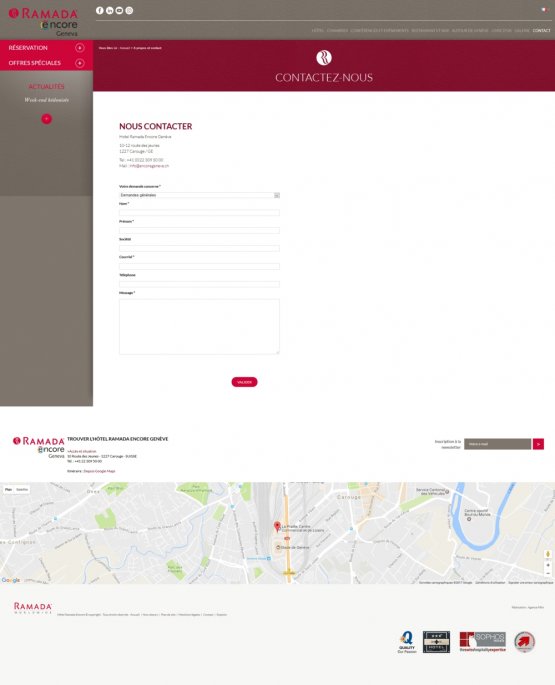Click the Message text area

[x=199, y=326]
